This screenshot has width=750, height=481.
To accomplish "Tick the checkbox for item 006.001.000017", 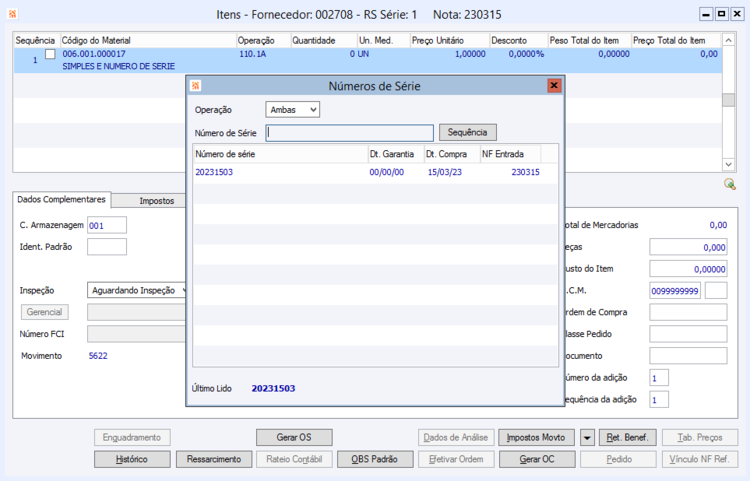I will tap(50, 54).
